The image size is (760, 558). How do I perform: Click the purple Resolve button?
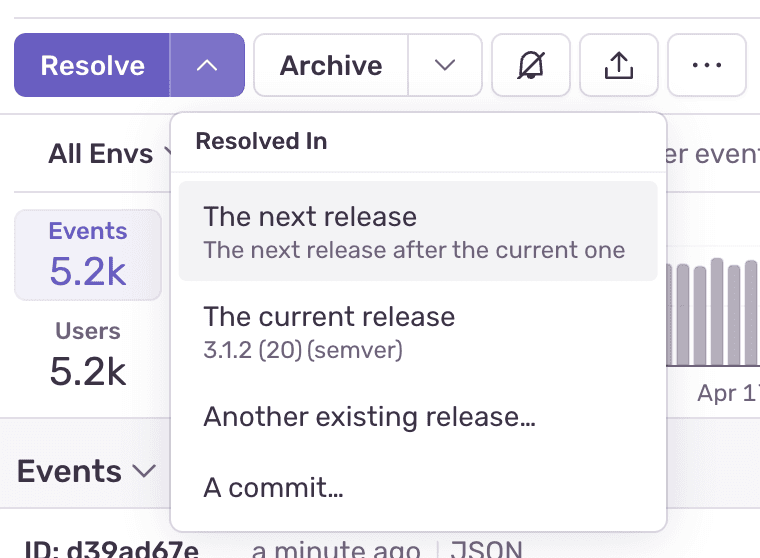pyautogui.click(x=92, y=66)
